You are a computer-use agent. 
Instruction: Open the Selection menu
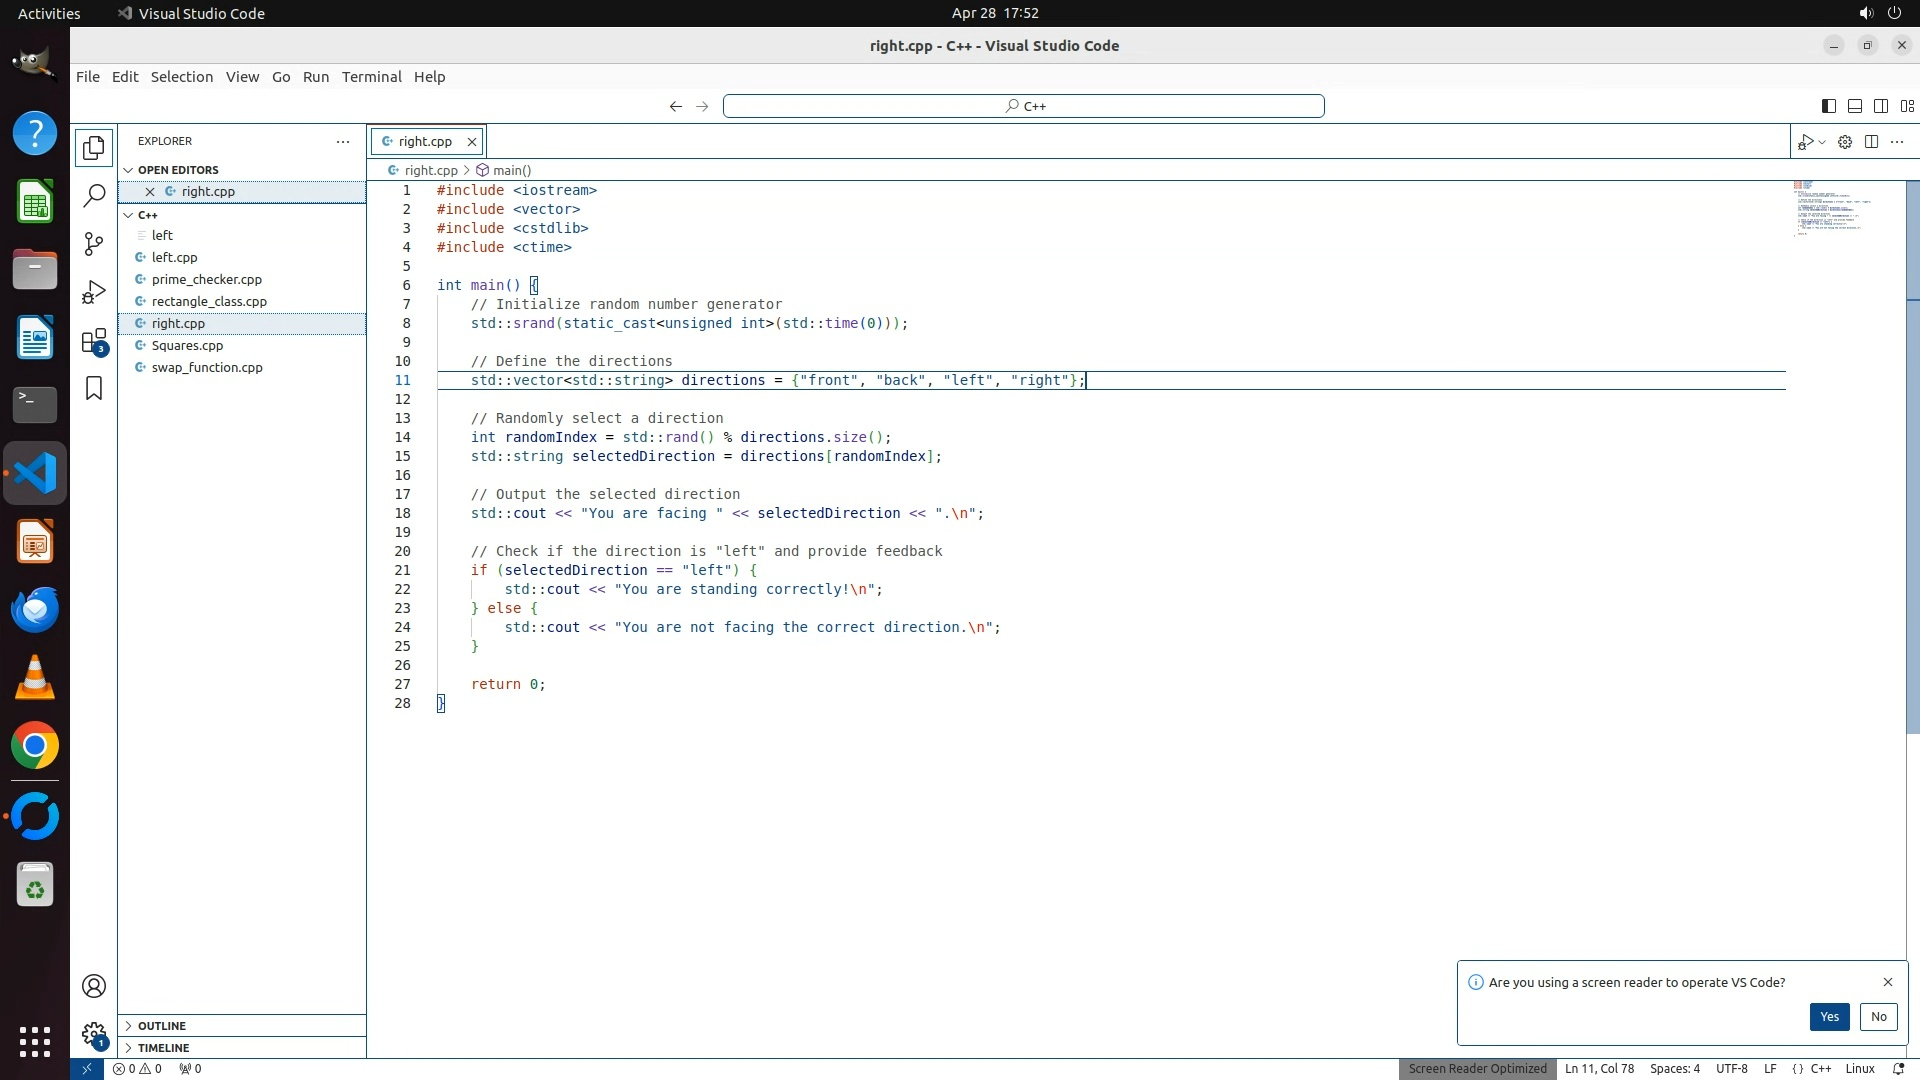tap(181, 77)
